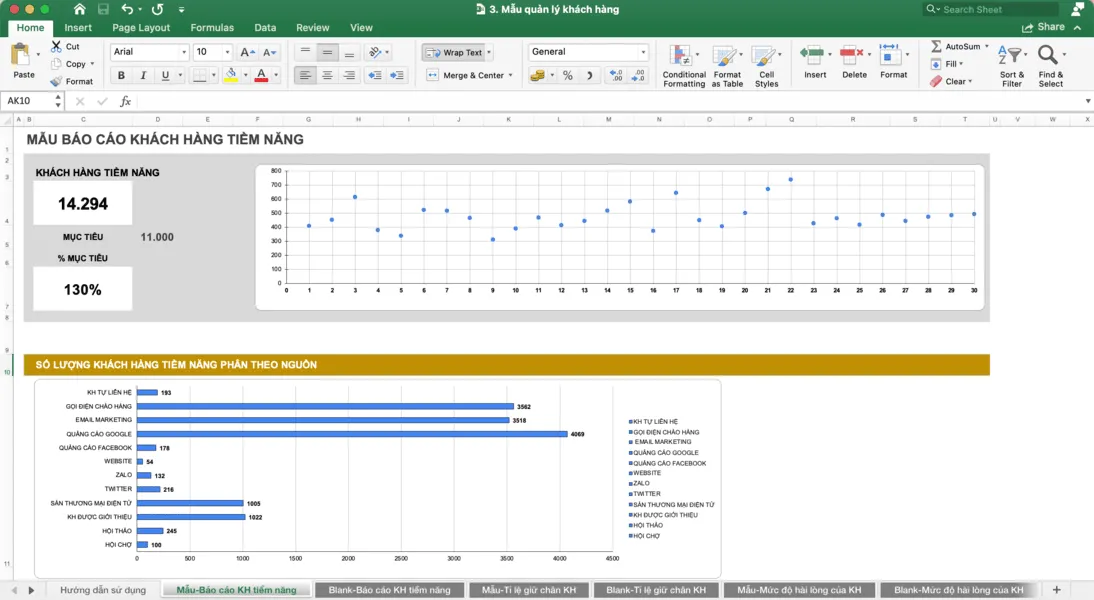Click the AutoSum sigma icon
This screenshot has width=1094, height=600.
click(936, 47)
